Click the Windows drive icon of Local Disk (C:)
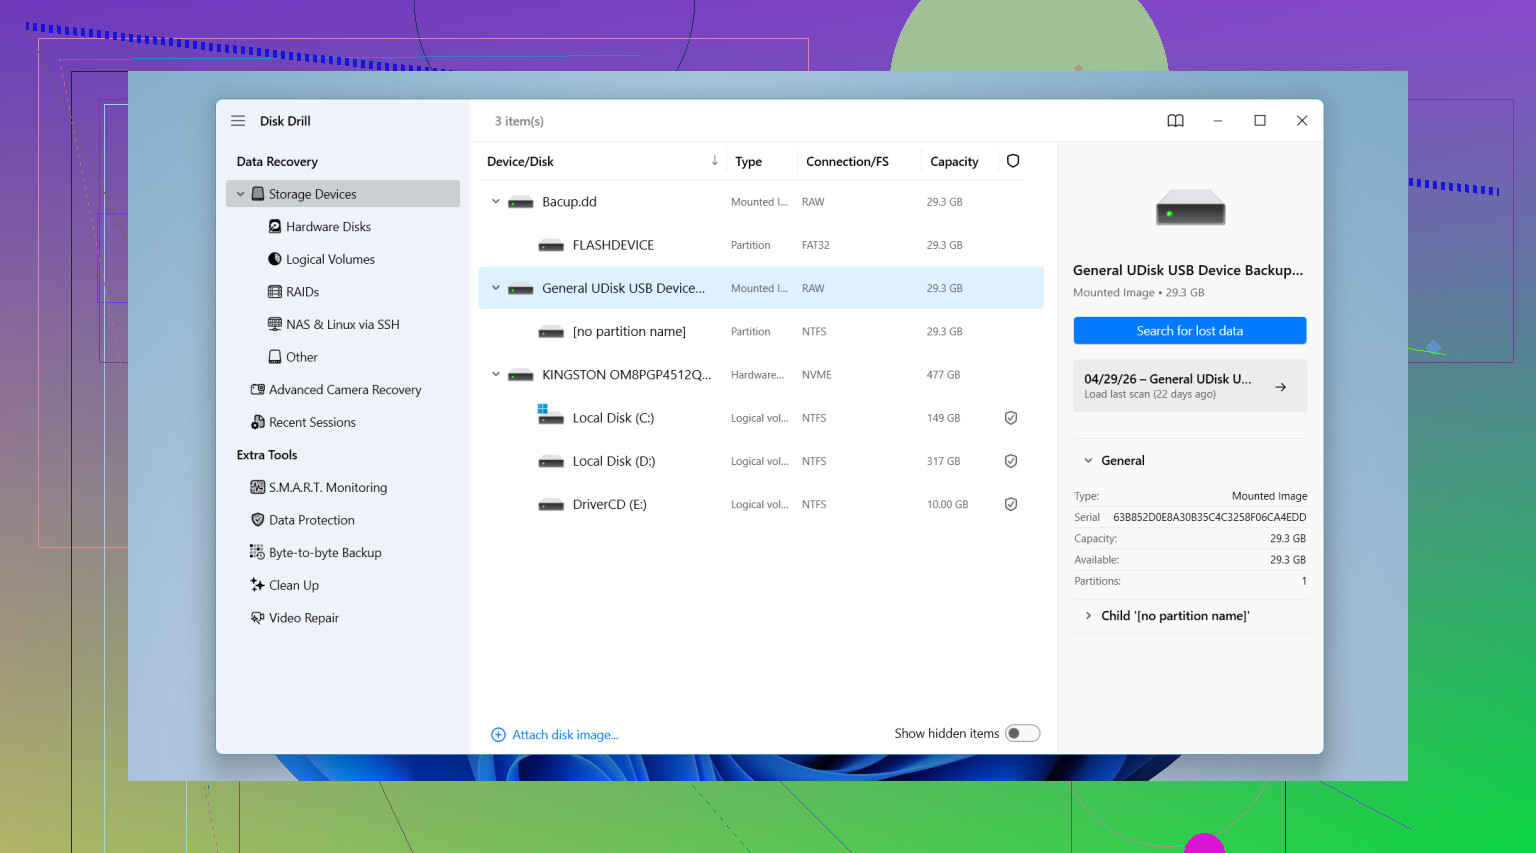The height and width of the screenshot is (853, 1536). pyautogui.click(x=551, y=415)
